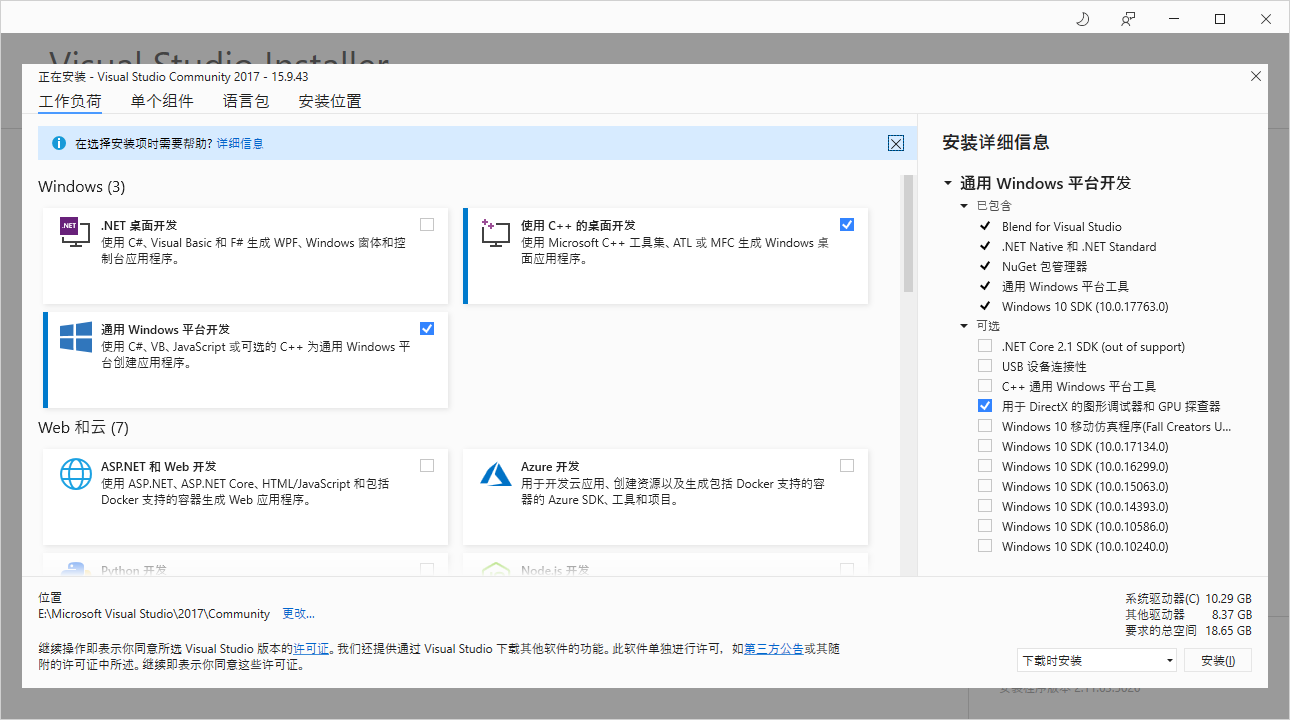The image size is (1290, 720).
Task: Open the 下载时安装 install mode dropdown
Action: click(x=1096, y=660)
